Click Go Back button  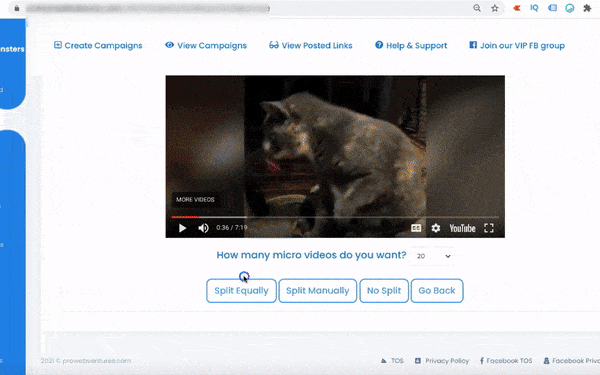[437, 291]
